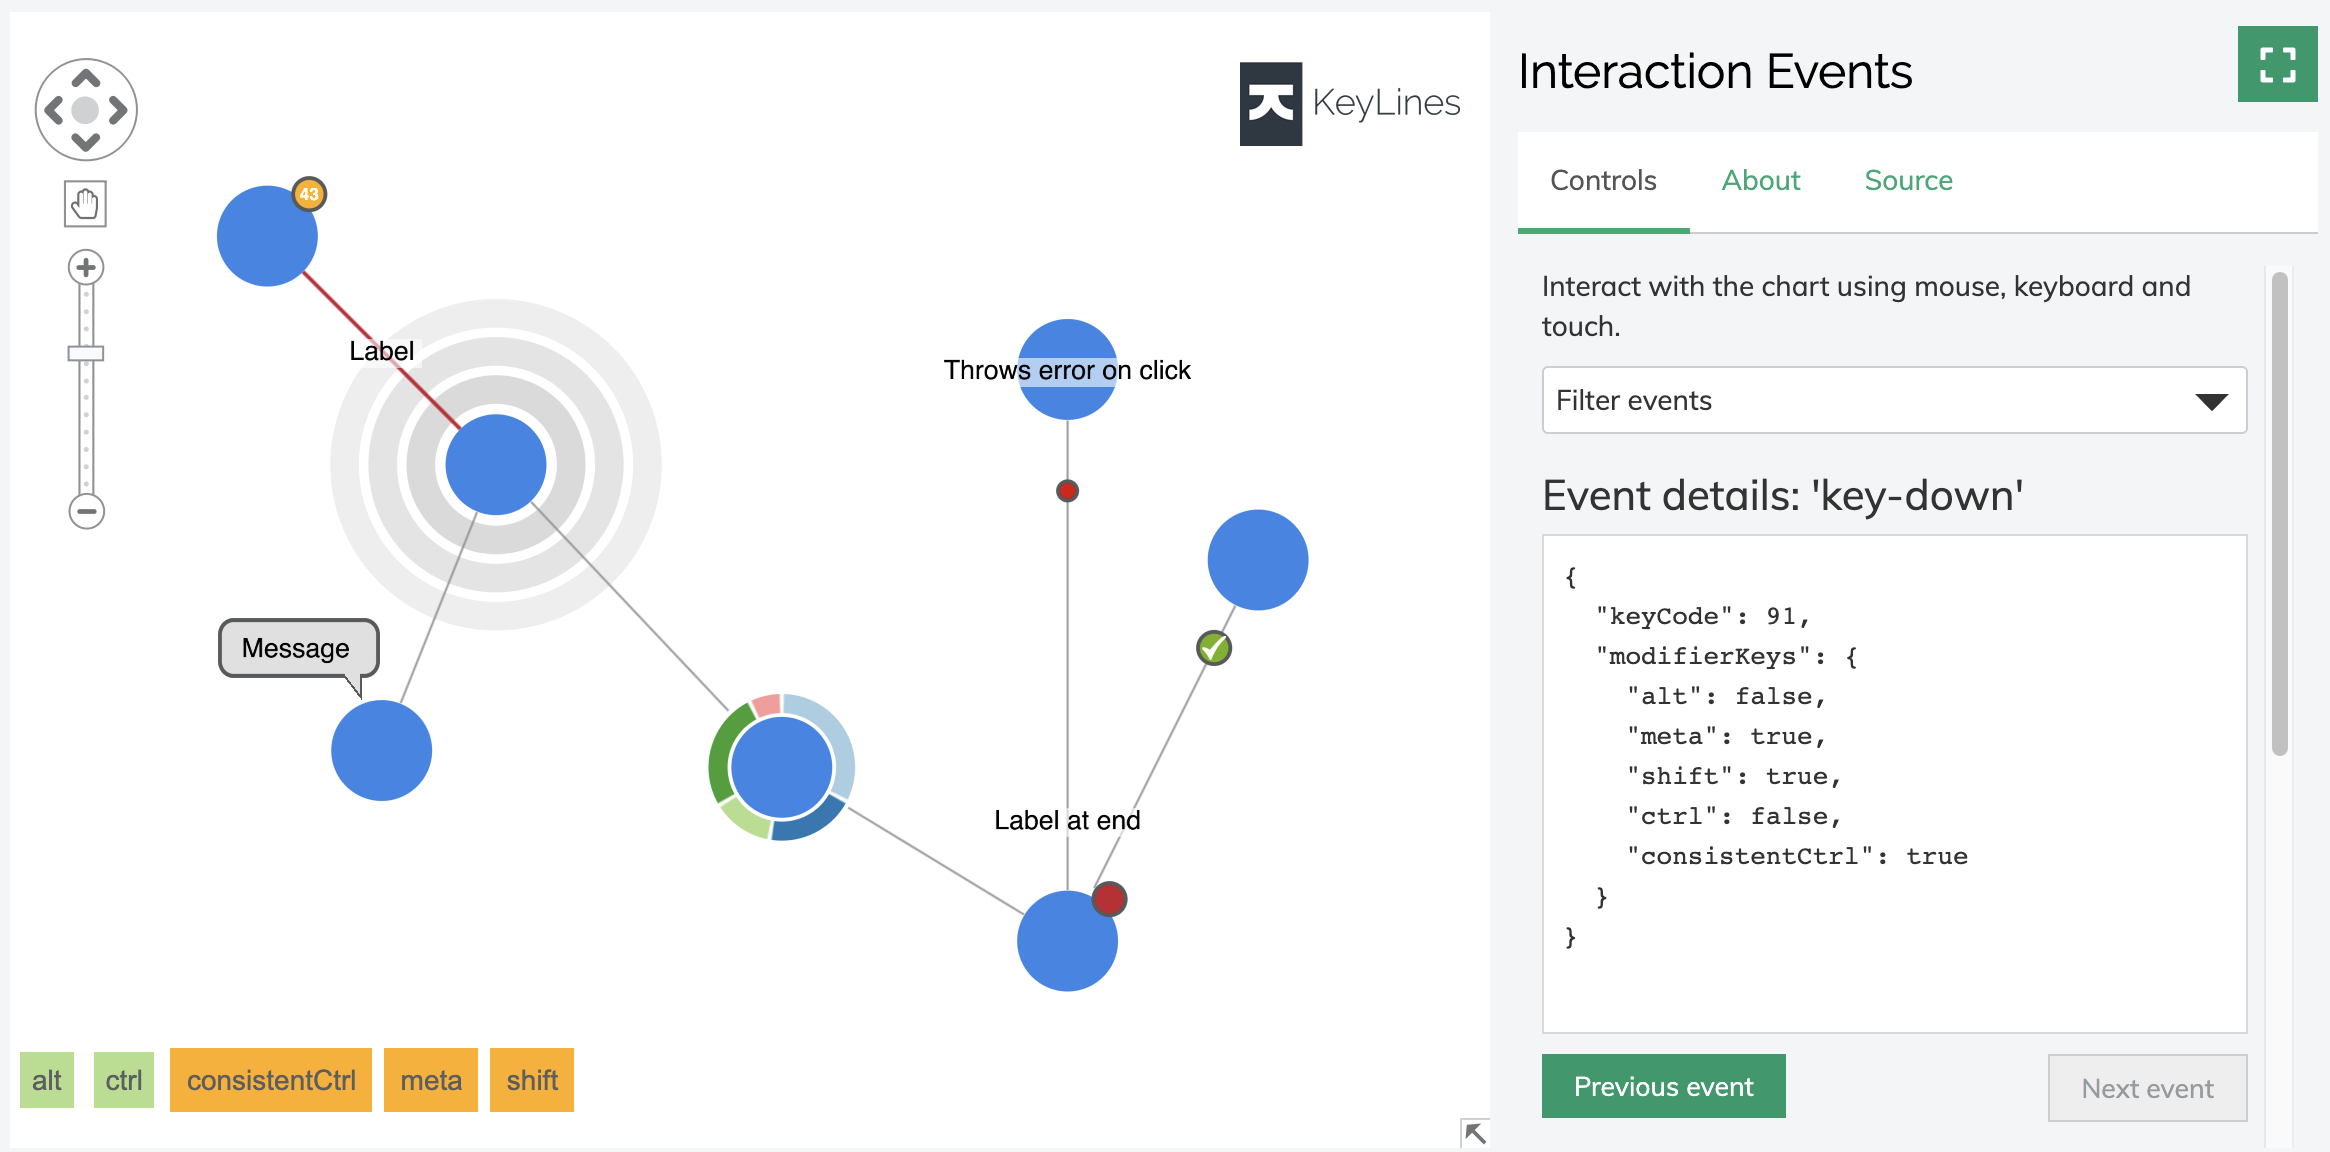The width and height of the screenshot is (2330, 1152).
Task: Click the overview window arrow icon
Action: [x=1474, y=1133]
